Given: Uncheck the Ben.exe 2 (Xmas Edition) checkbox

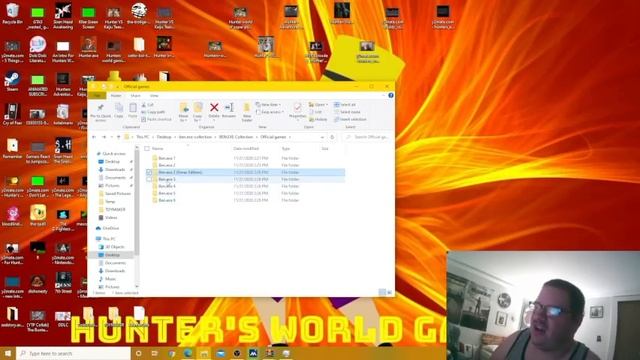Looking at the screenshot, I should 149,172.
